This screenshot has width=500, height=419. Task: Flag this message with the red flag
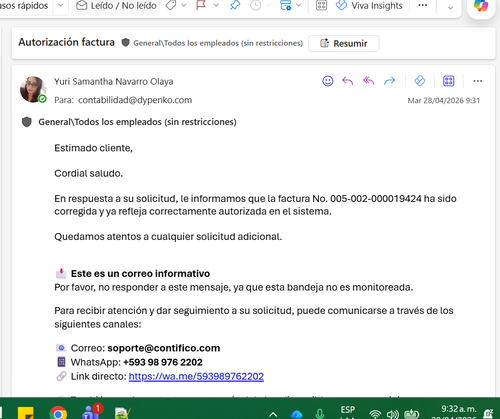click(201, 5)
